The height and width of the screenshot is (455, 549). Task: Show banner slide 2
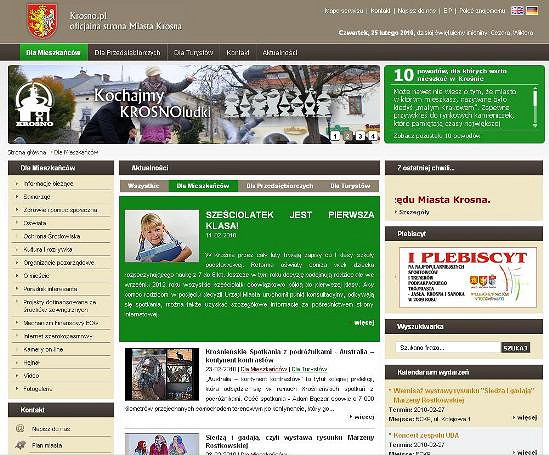tap(348, 136)
